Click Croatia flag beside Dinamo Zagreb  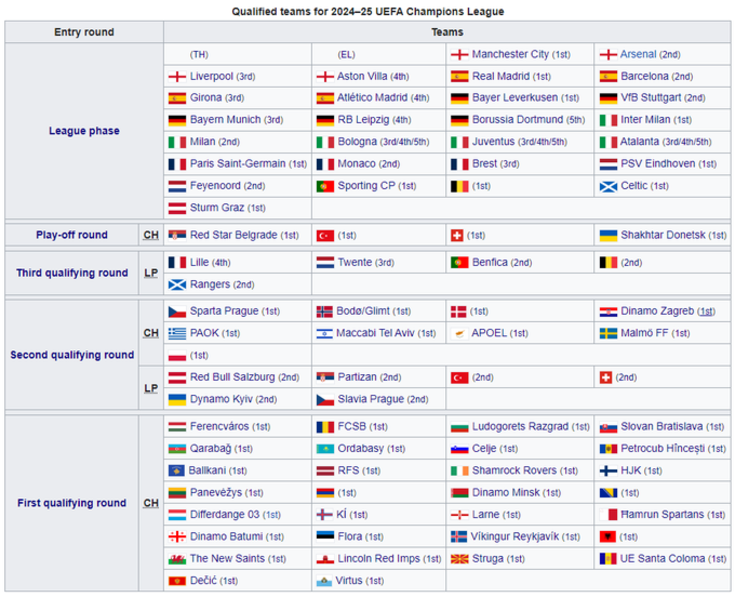point(608,312)
